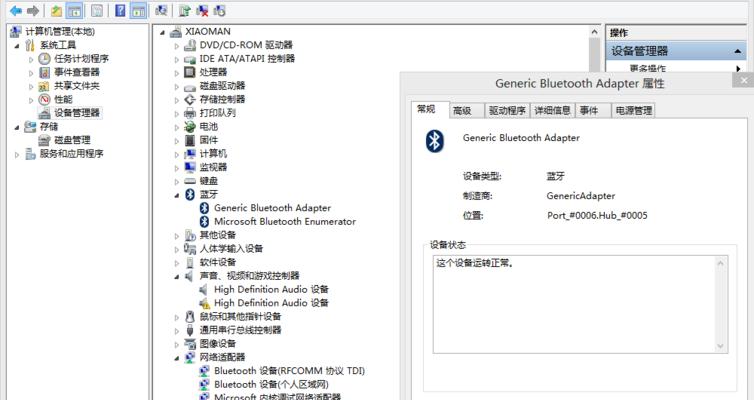The height and width of the screenshot is (400, 754).
Task: Toggle the Show/Hide Console Tree toolbar icon
Action: [74, 11]
